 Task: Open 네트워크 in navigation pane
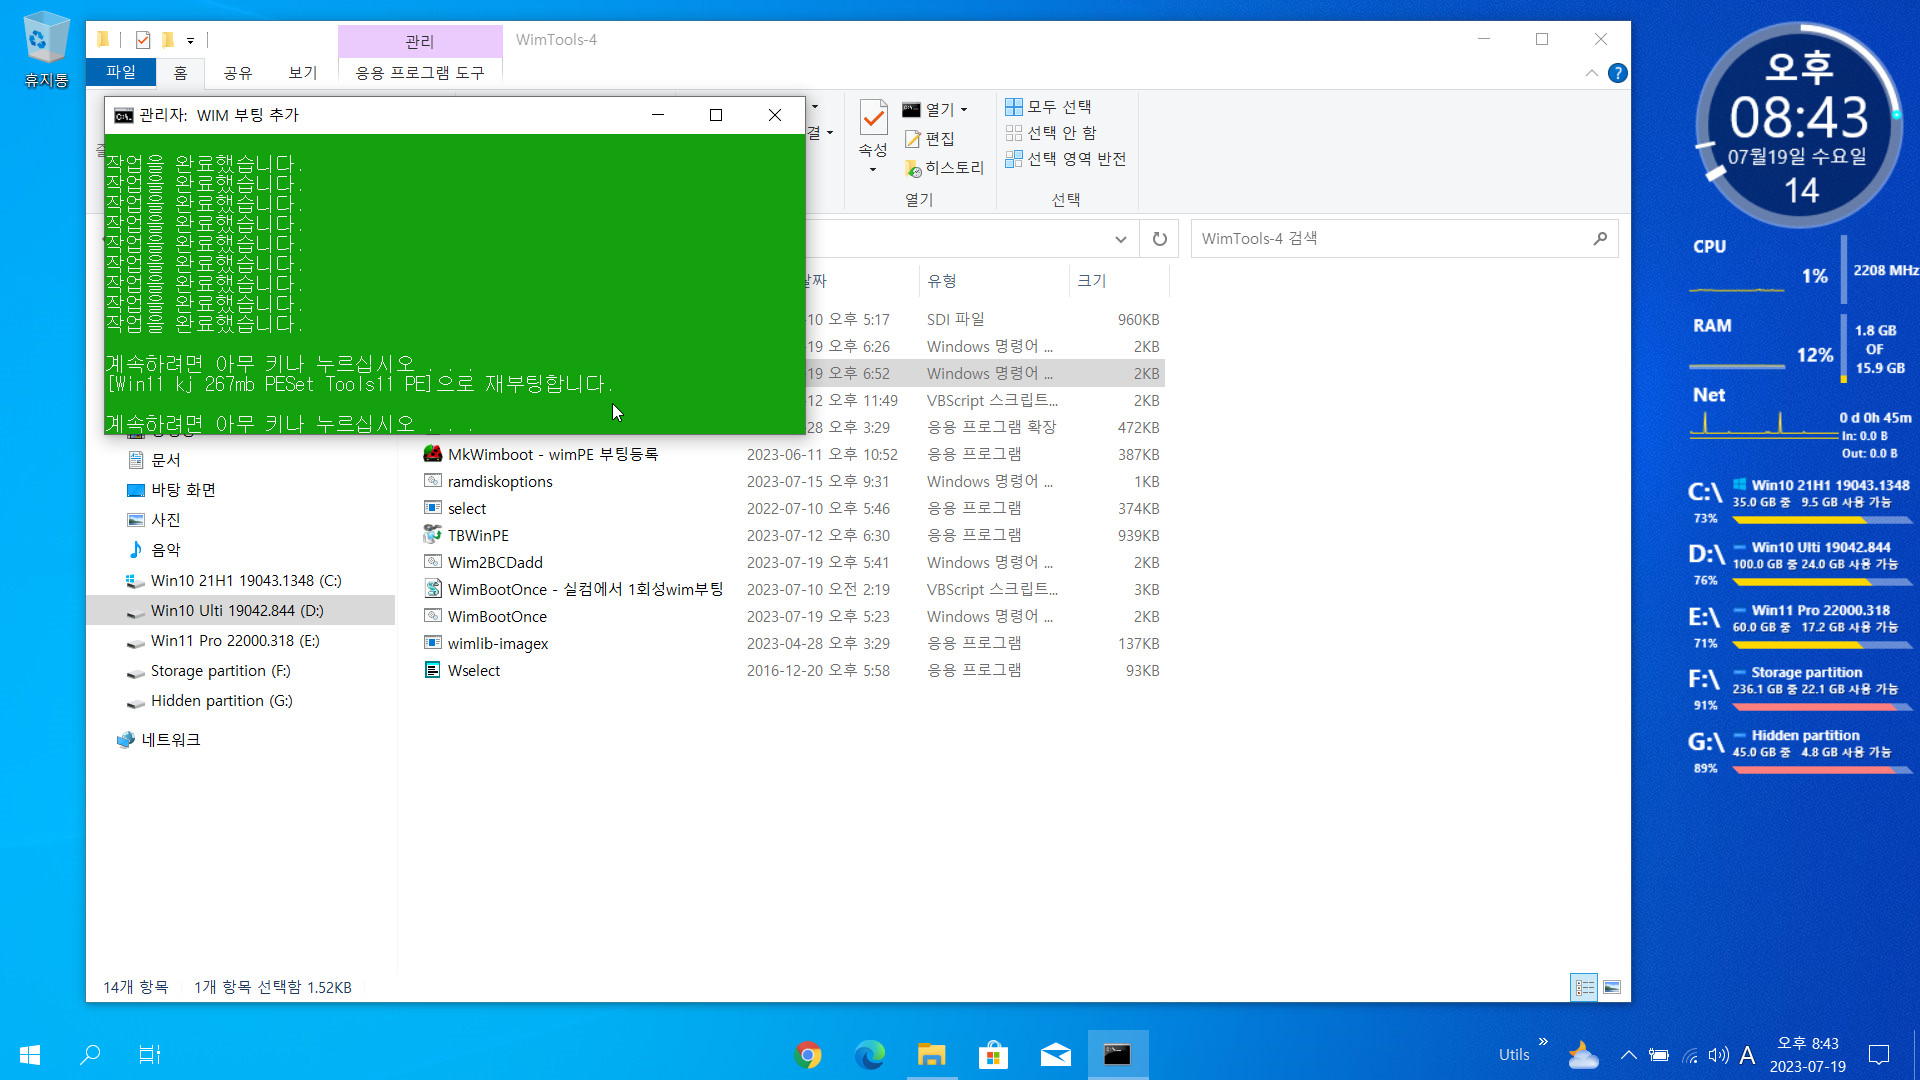171,740
